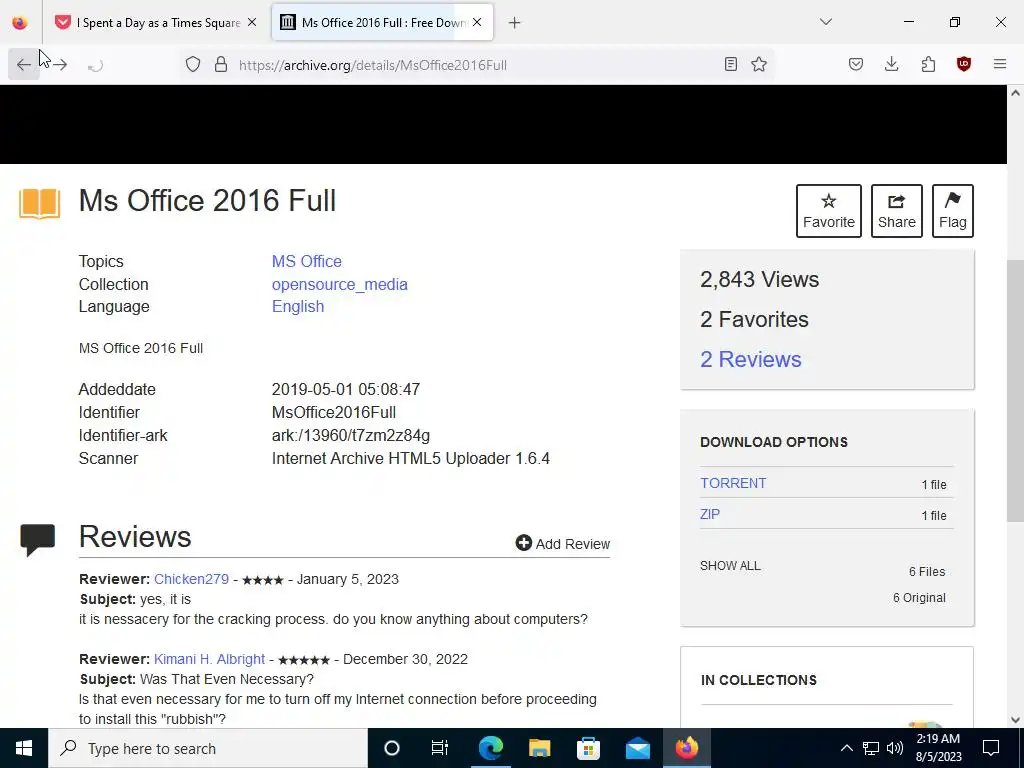Click the scrollbar up arrow

[x=1015, y=93]
